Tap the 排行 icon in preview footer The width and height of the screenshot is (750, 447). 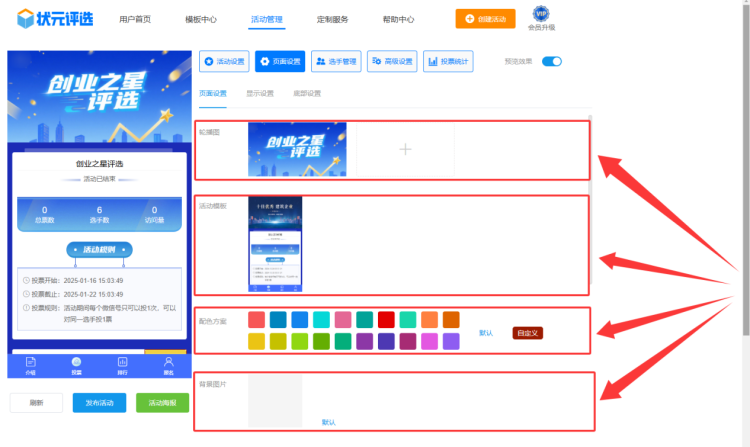pyautogui.click(x=122, y=364)
